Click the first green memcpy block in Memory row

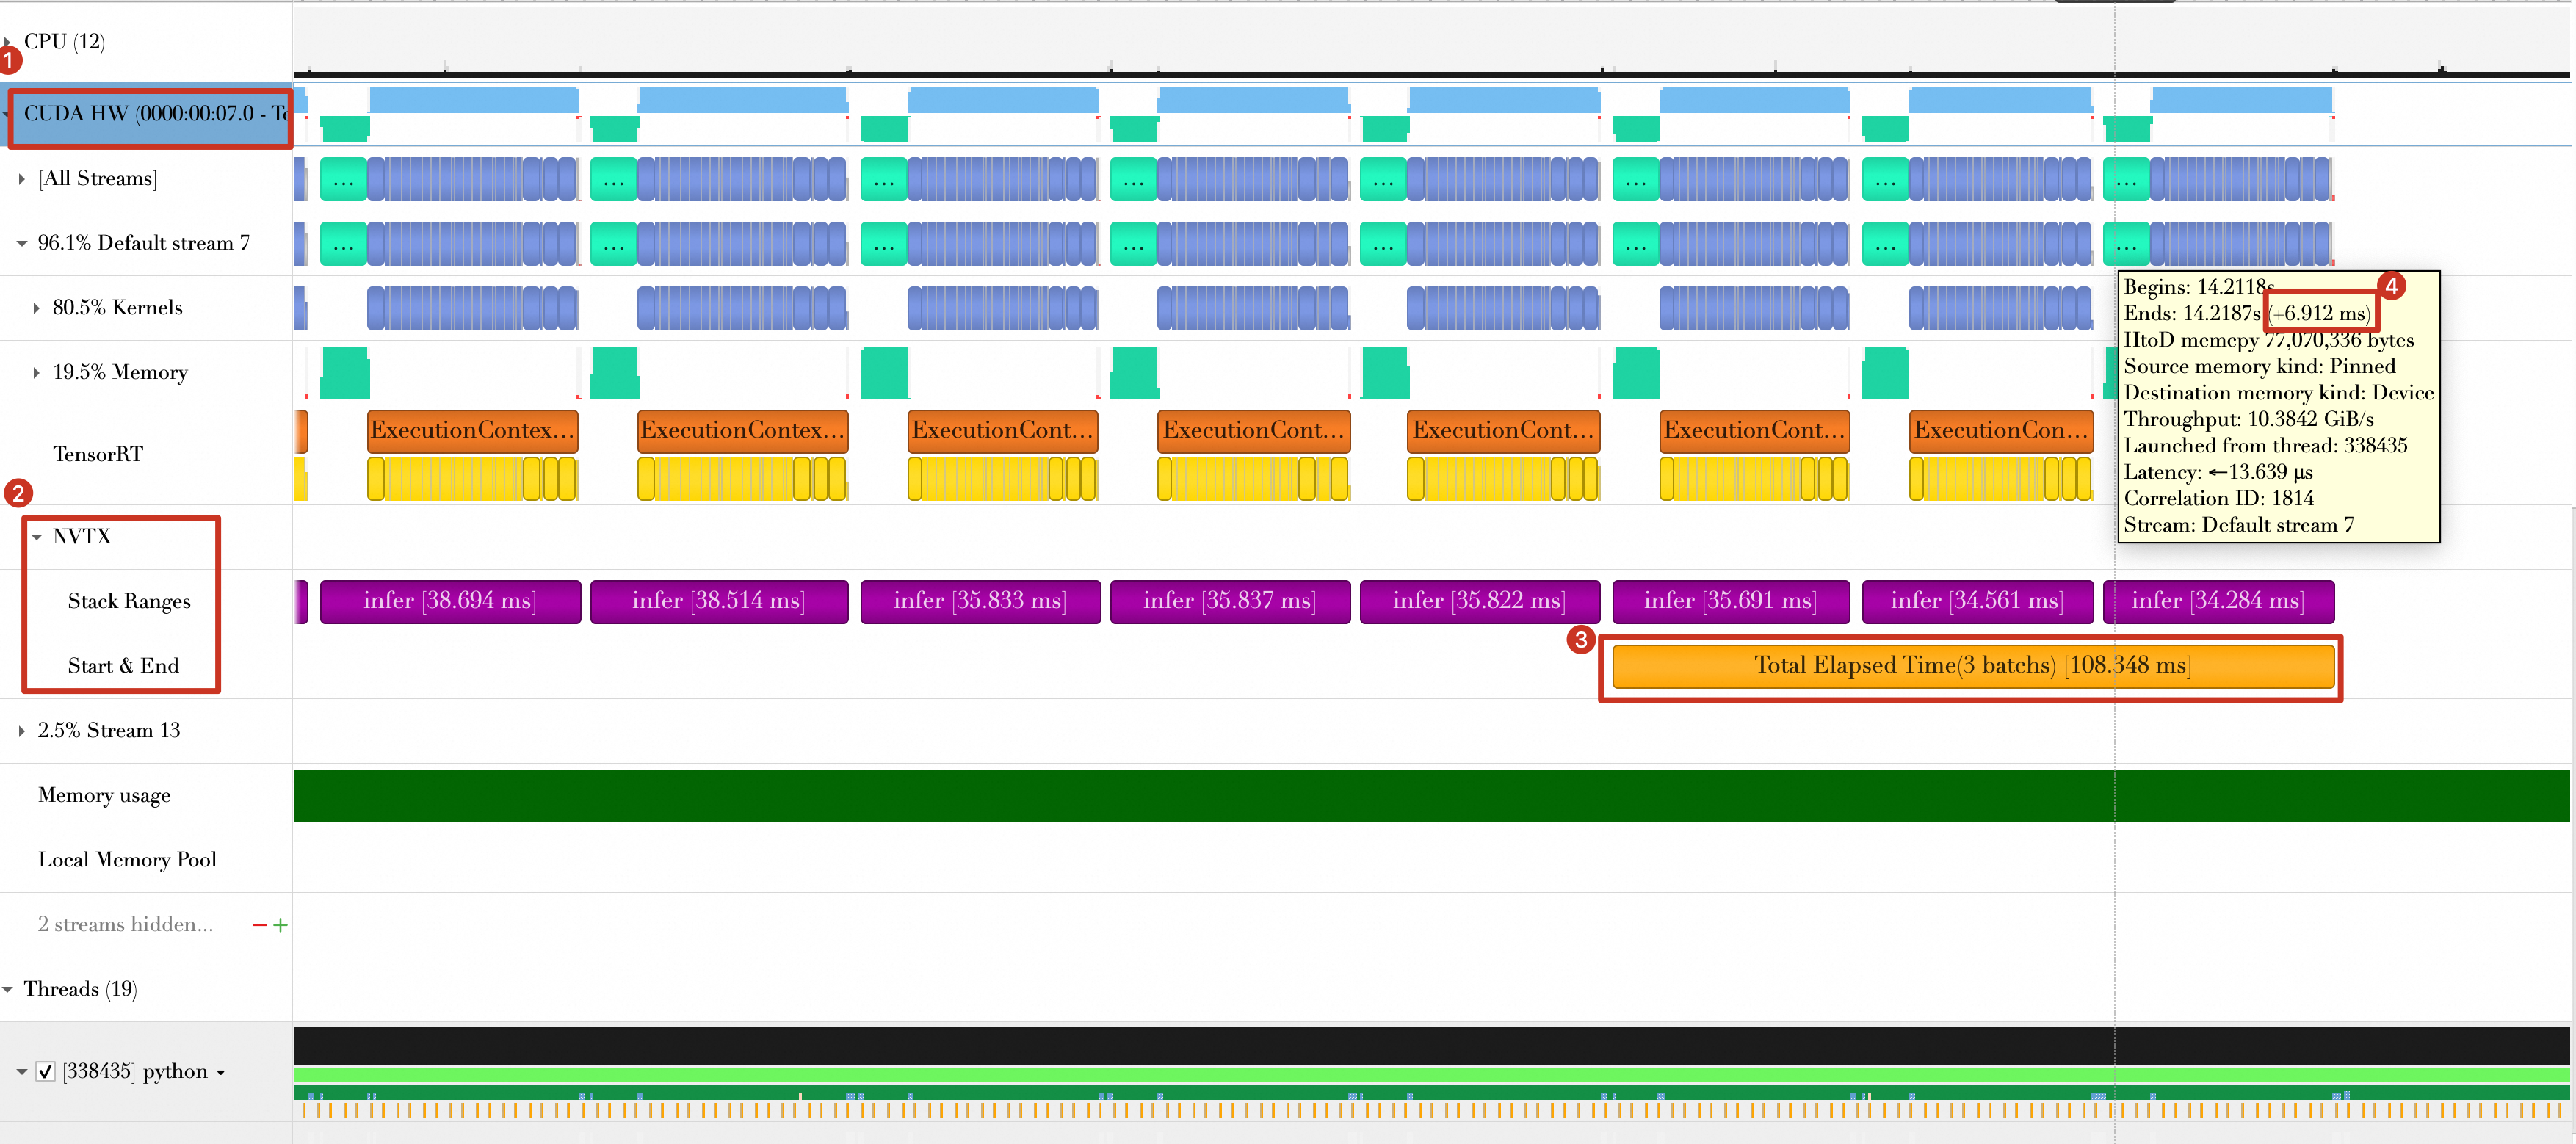click(x=345, y=373)
